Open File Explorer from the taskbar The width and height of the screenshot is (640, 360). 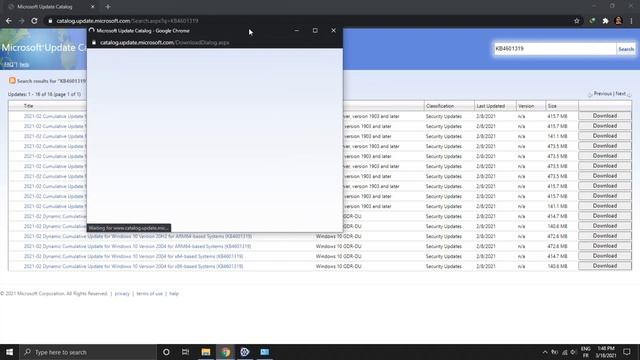tap(206, 352)
